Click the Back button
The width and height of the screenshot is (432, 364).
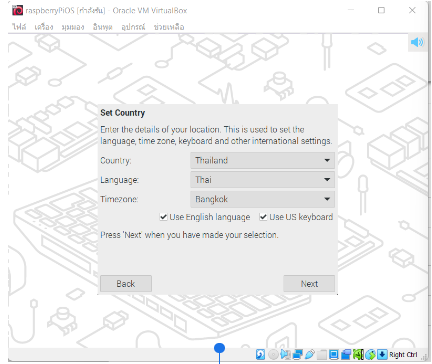(126, 284)
